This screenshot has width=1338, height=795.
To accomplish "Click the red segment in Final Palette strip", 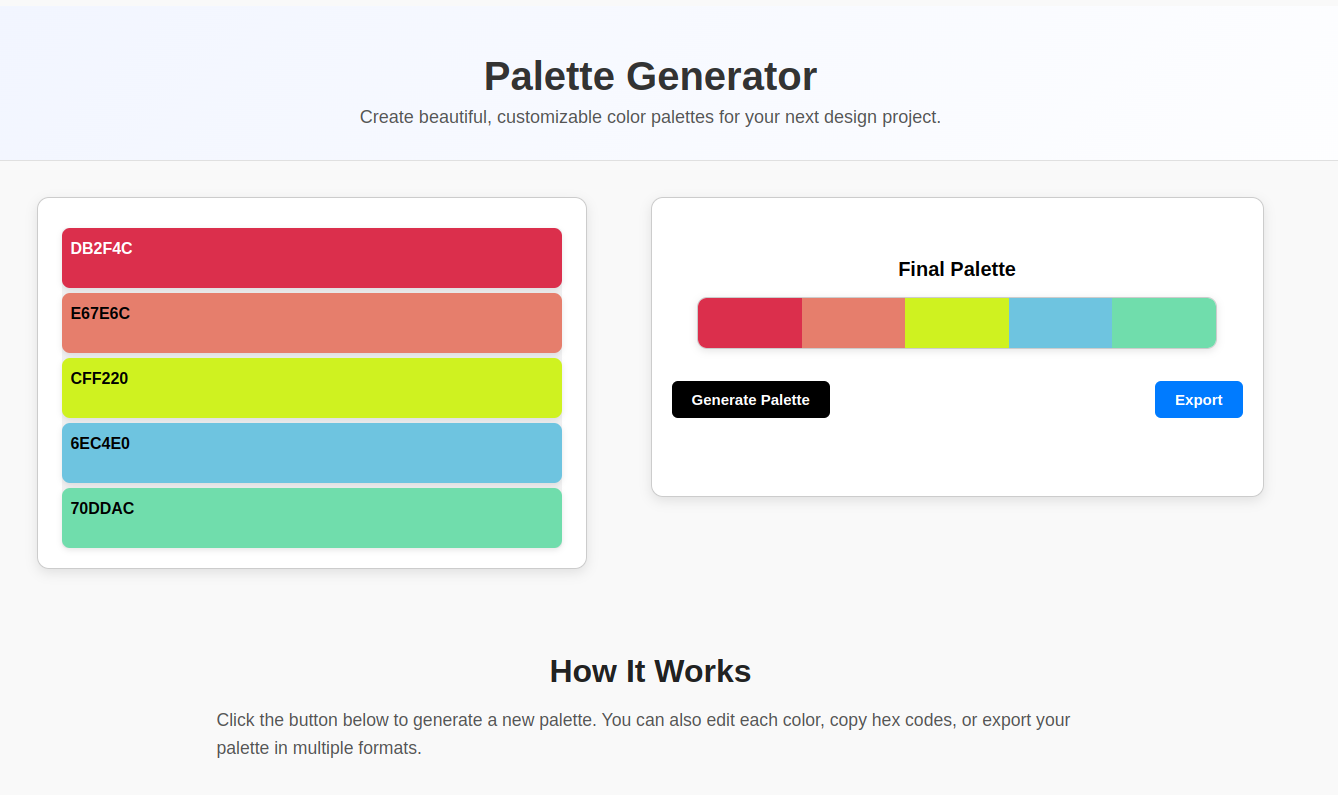I will tap(750, 323).
